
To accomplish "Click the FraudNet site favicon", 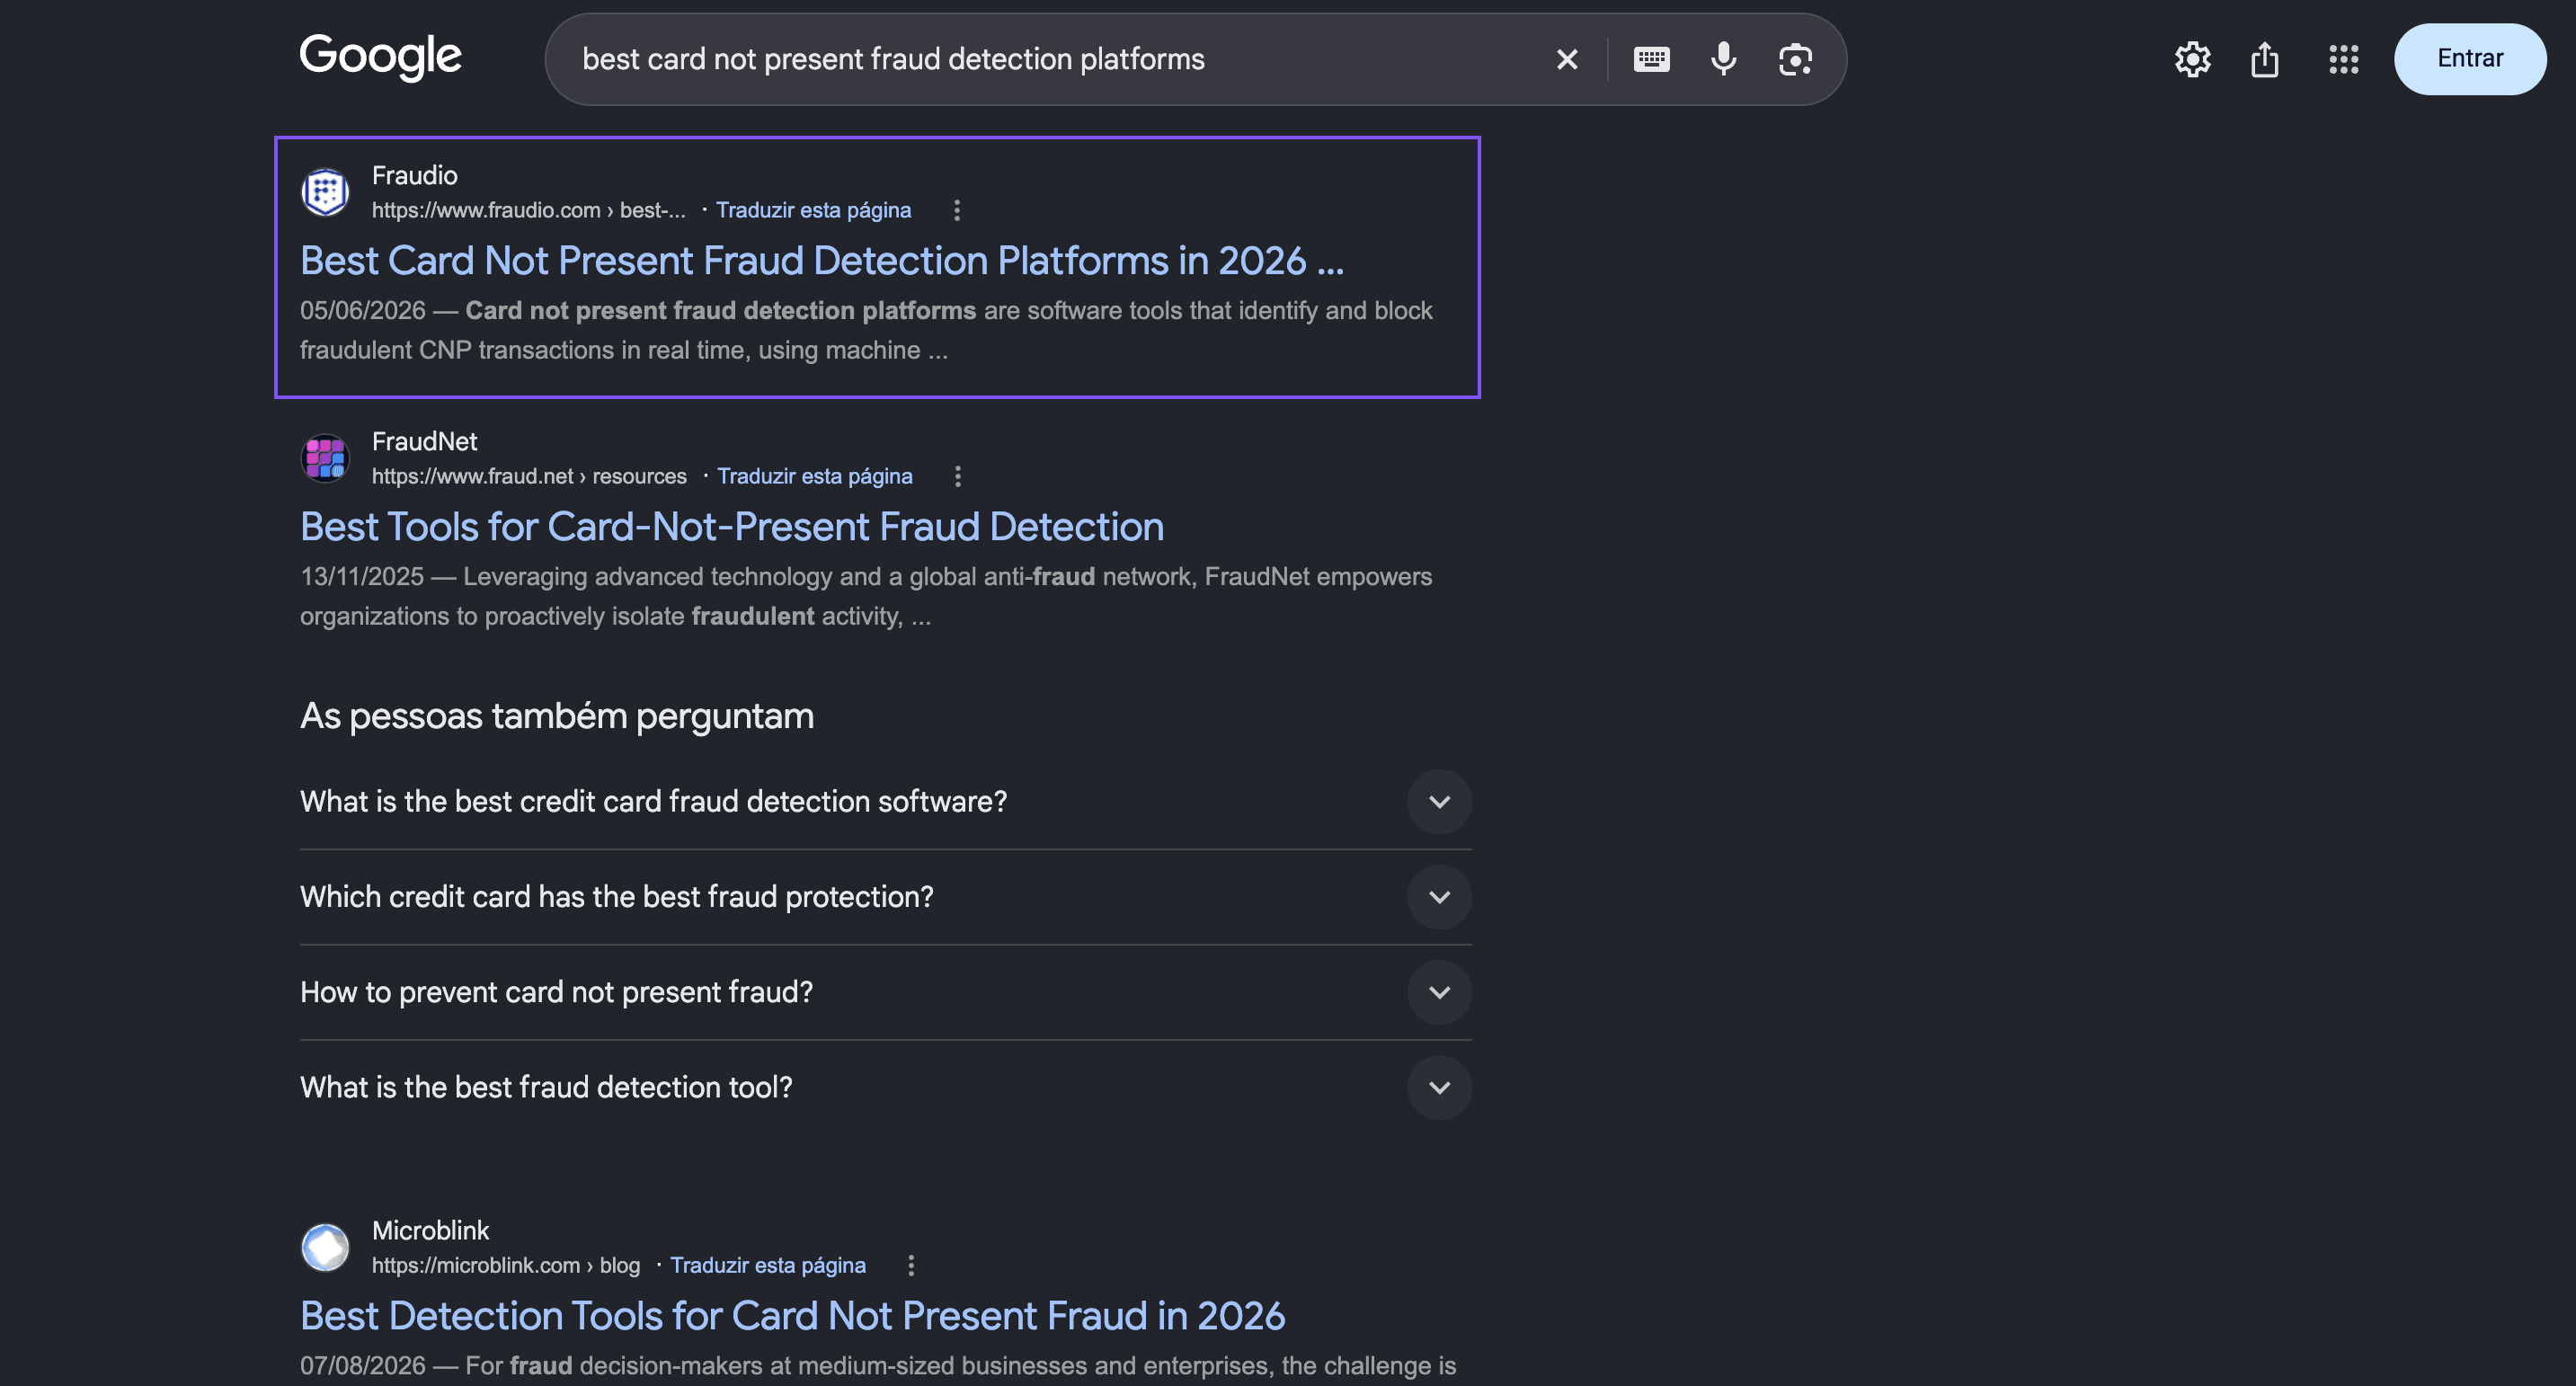I will point(325,458).
